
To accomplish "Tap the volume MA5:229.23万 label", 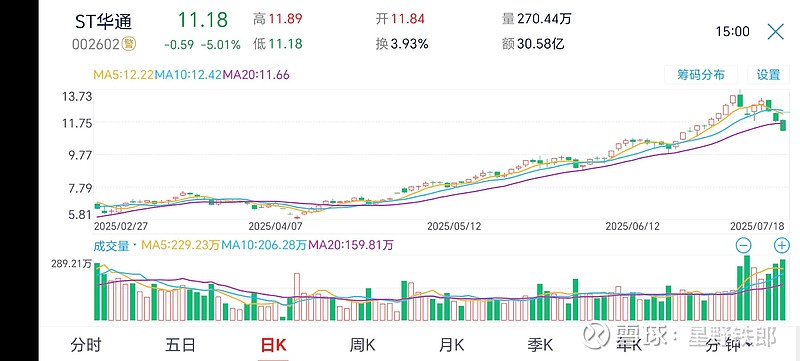I will coord(181,246).
